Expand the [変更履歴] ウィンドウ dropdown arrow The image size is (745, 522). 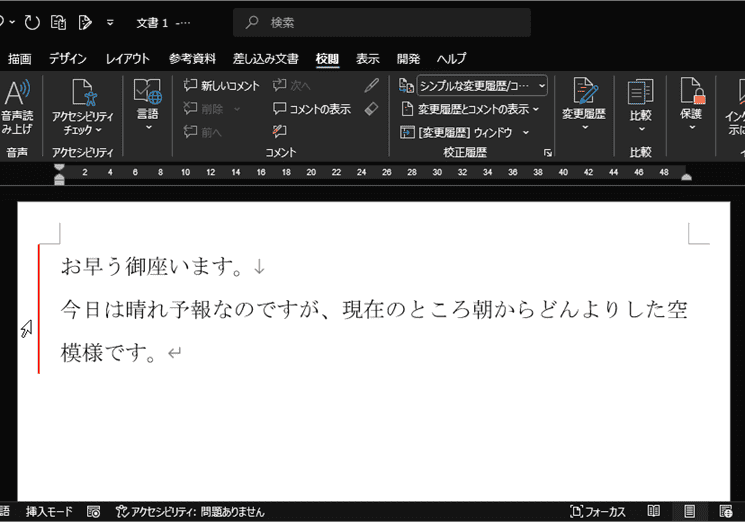525,132
